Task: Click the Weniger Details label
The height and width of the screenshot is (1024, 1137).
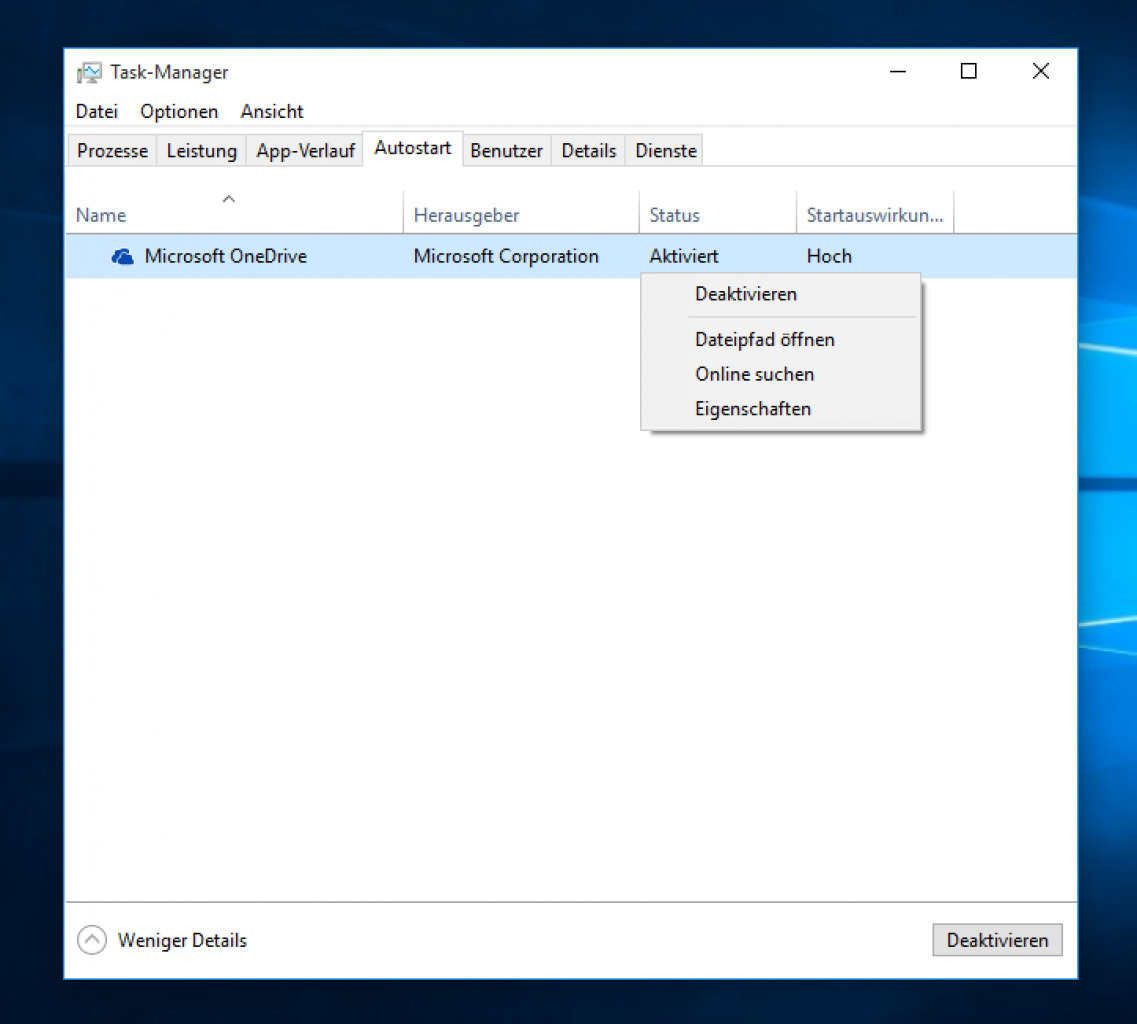Action: pyautogui.click(x=182, y=940)
